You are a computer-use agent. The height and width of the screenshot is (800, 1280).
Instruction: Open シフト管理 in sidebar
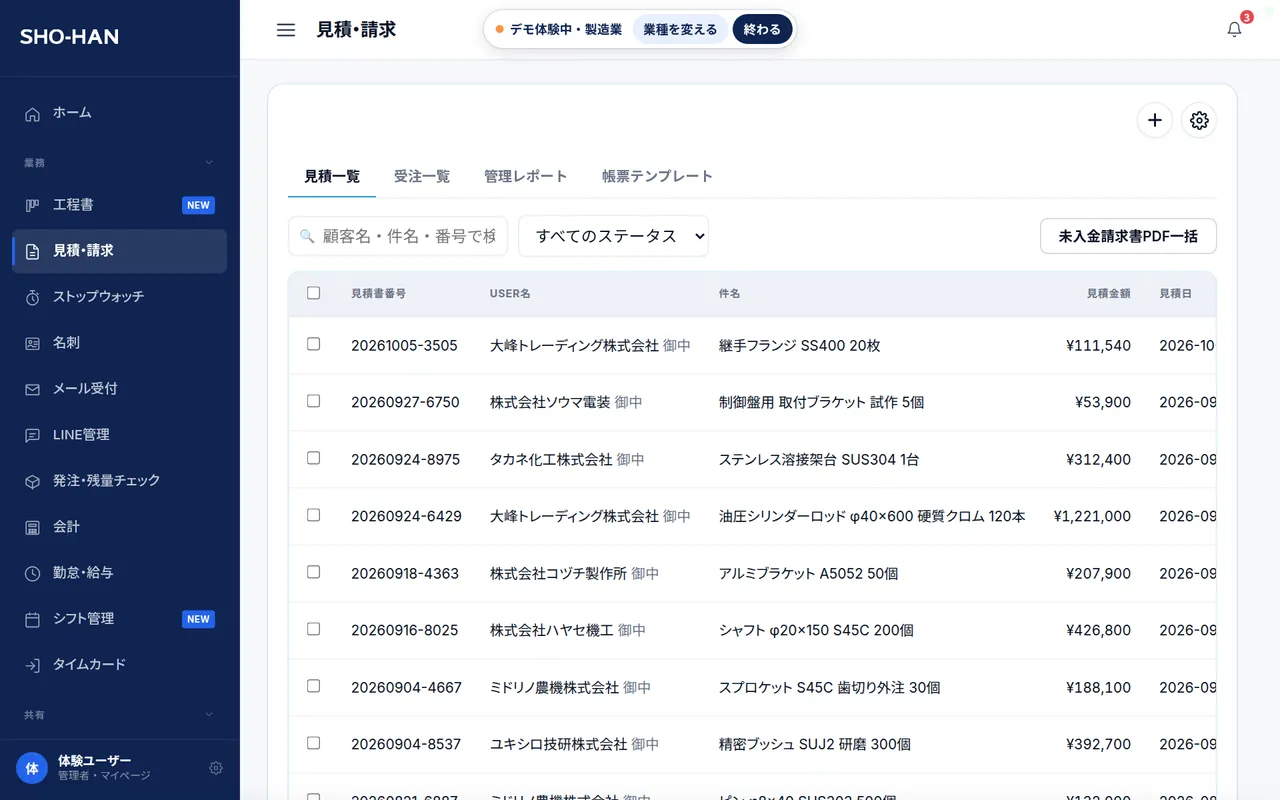[120, 619]
